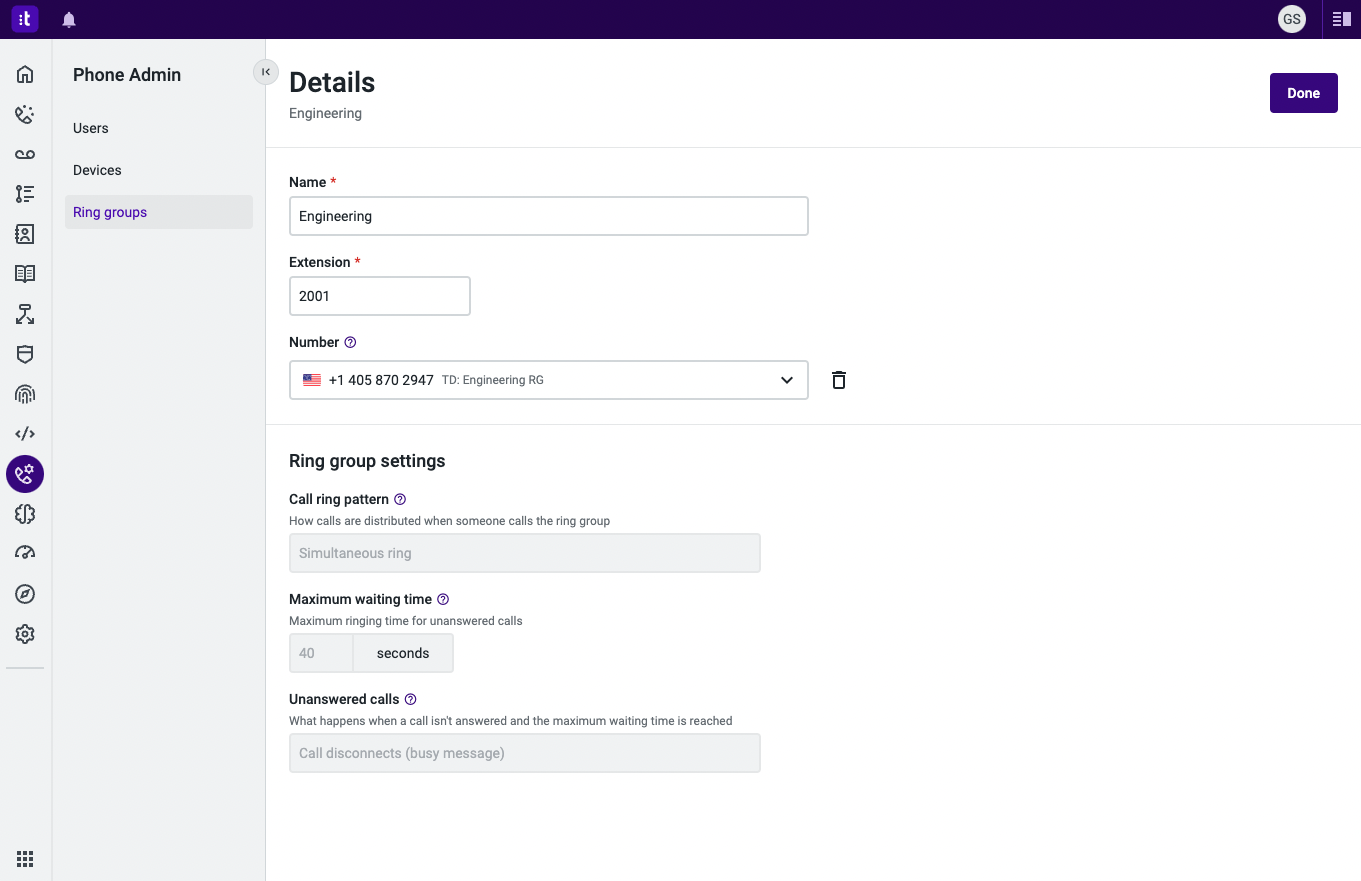Open the Call ring pattern dropdown
Screen dimensions: 1361x881
pyautogui.click(x=525, y=553)
